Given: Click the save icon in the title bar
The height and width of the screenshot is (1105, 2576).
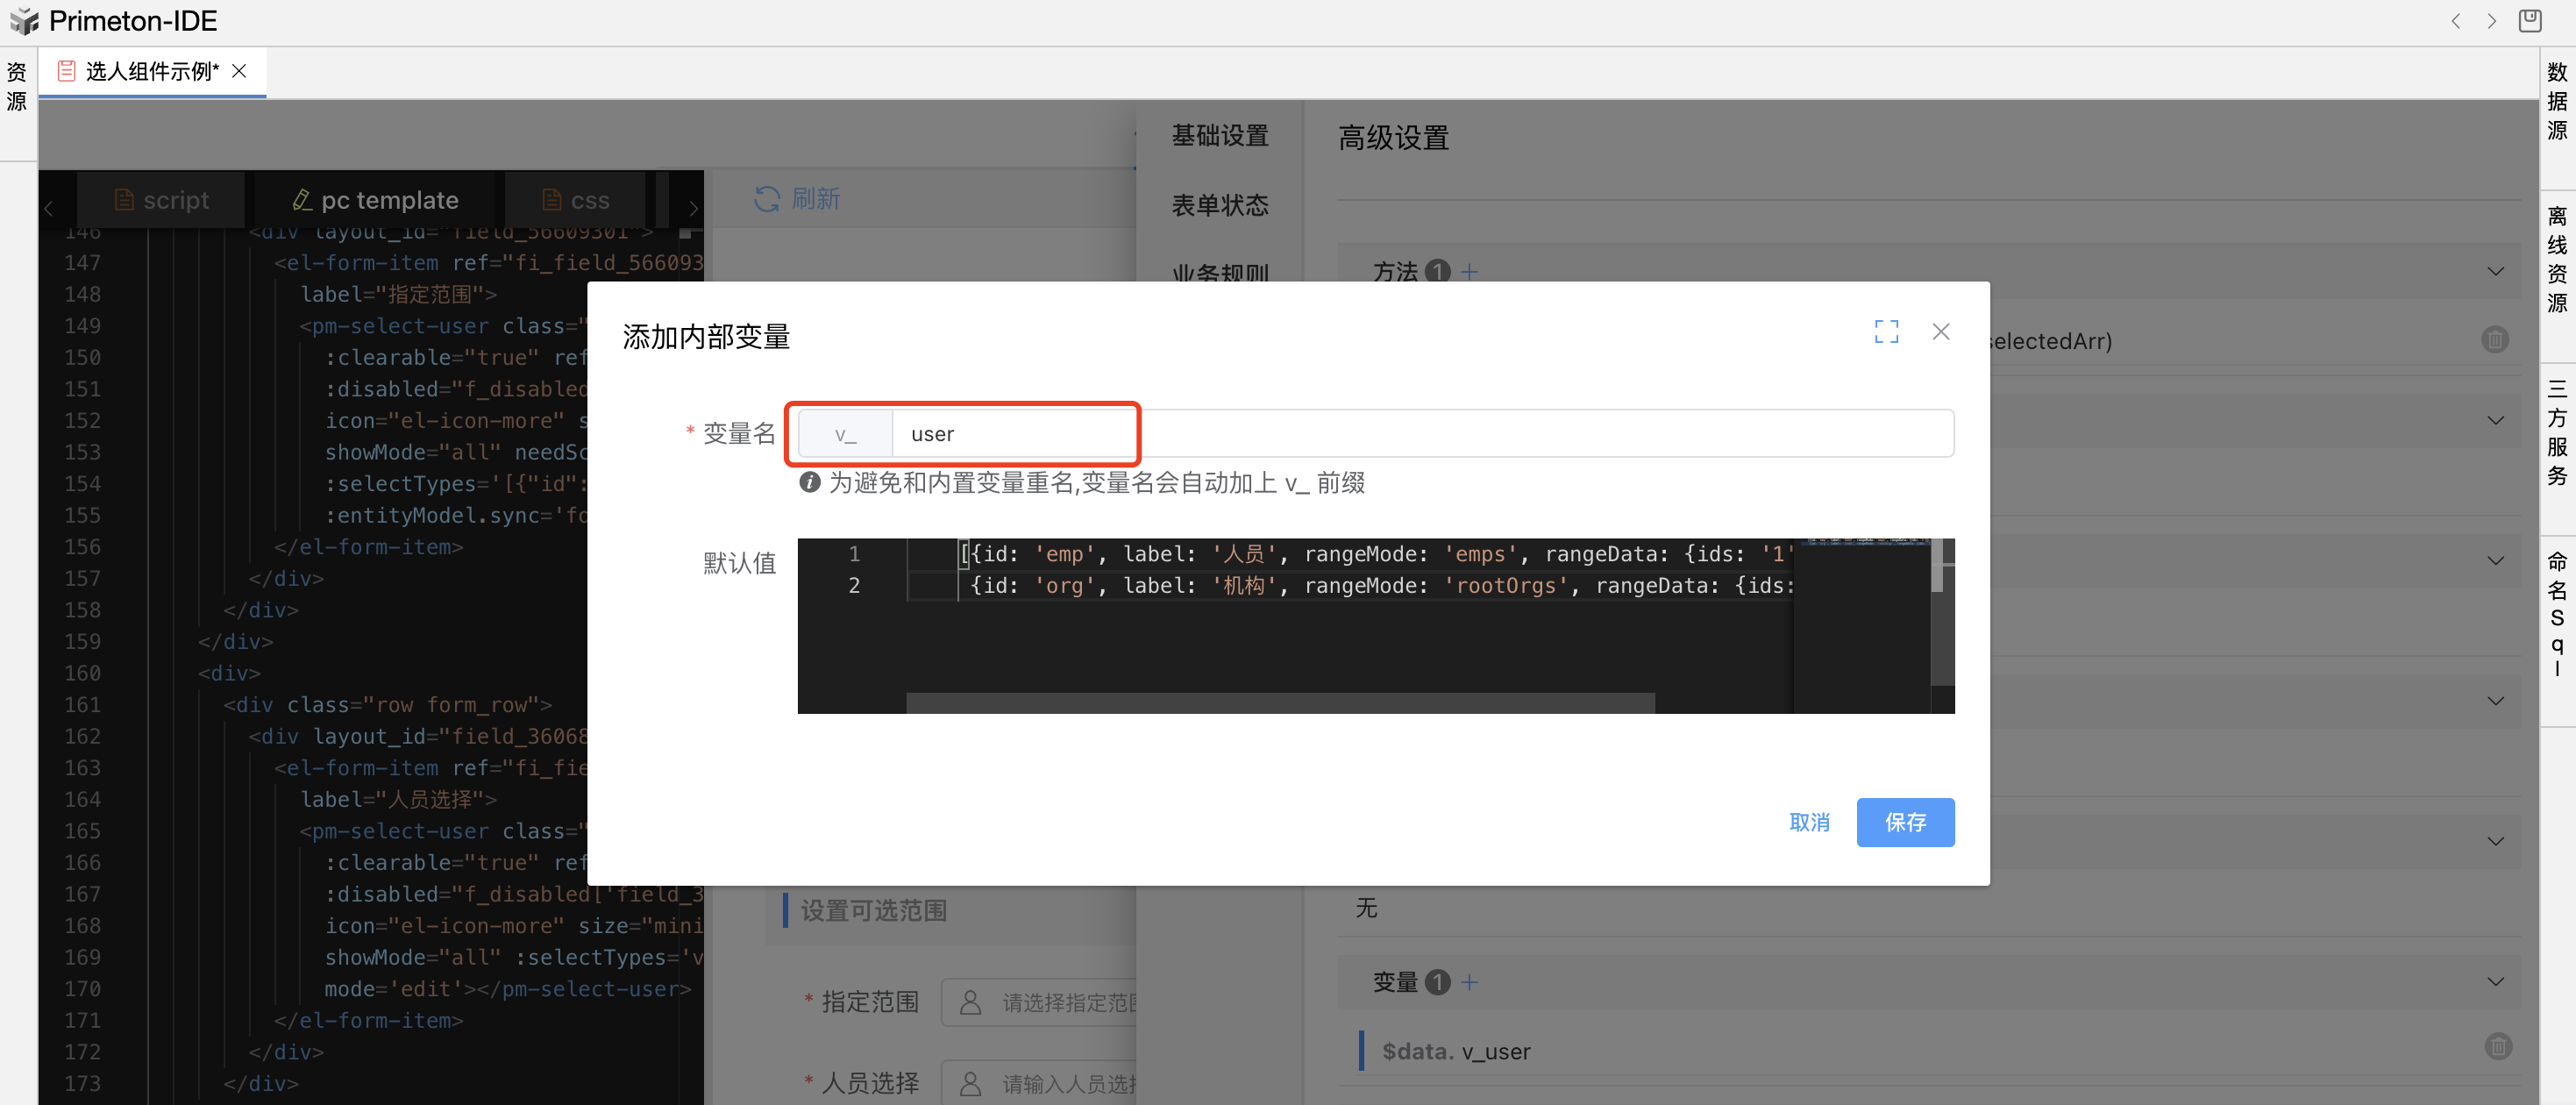Looking at the screenshot, I should click(x=2530, y=21).
